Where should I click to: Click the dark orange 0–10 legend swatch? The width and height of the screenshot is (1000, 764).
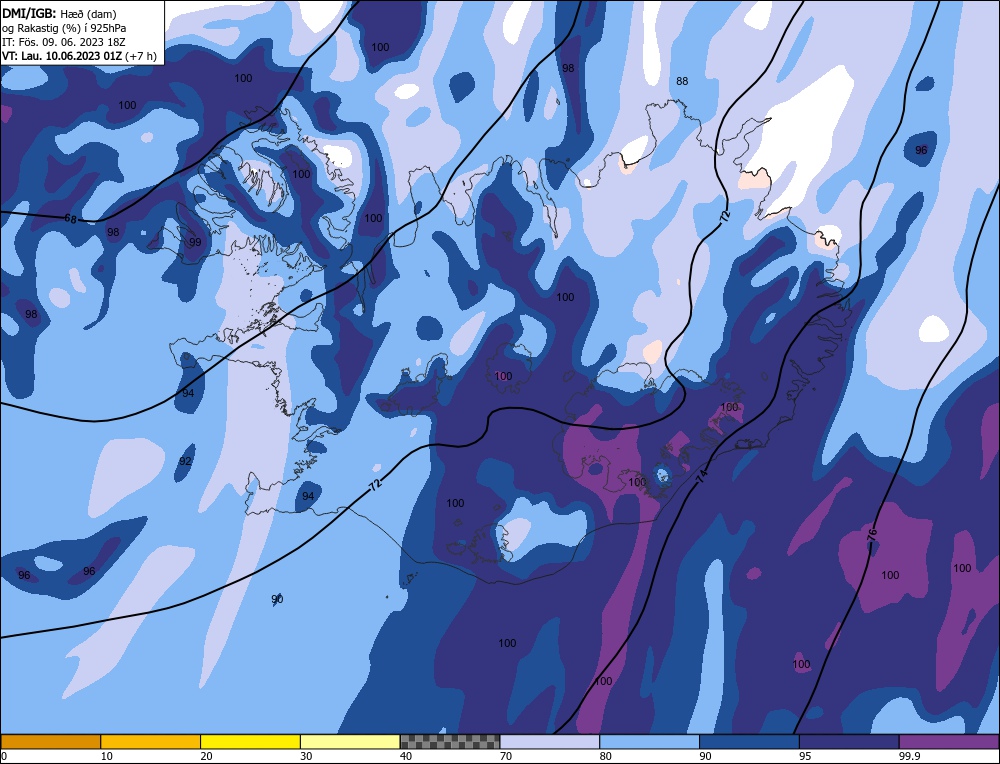click(50, 741)
